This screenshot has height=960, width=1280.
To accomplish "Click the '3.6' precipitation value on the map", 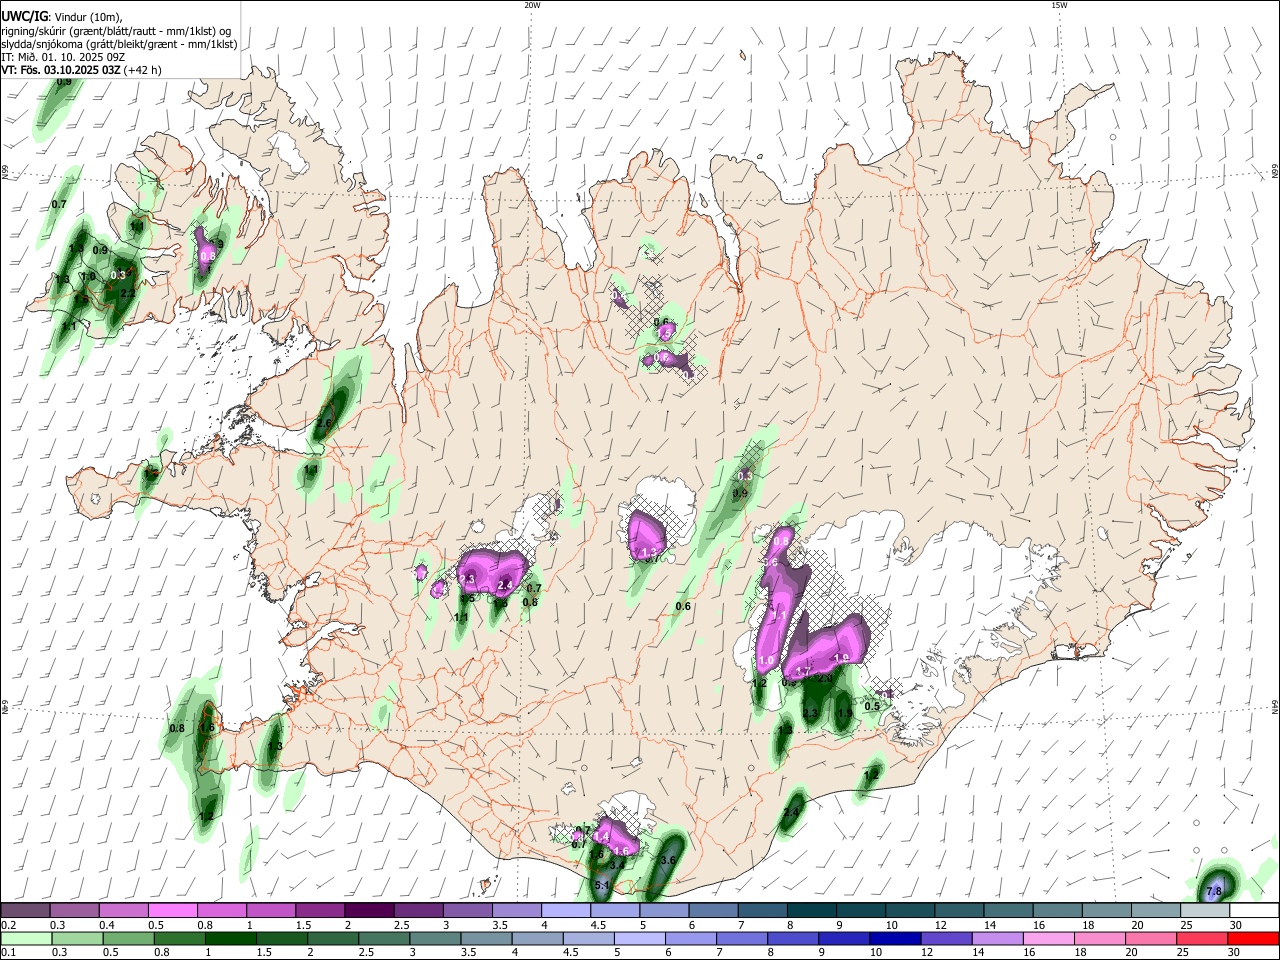I will pos(669,860).
